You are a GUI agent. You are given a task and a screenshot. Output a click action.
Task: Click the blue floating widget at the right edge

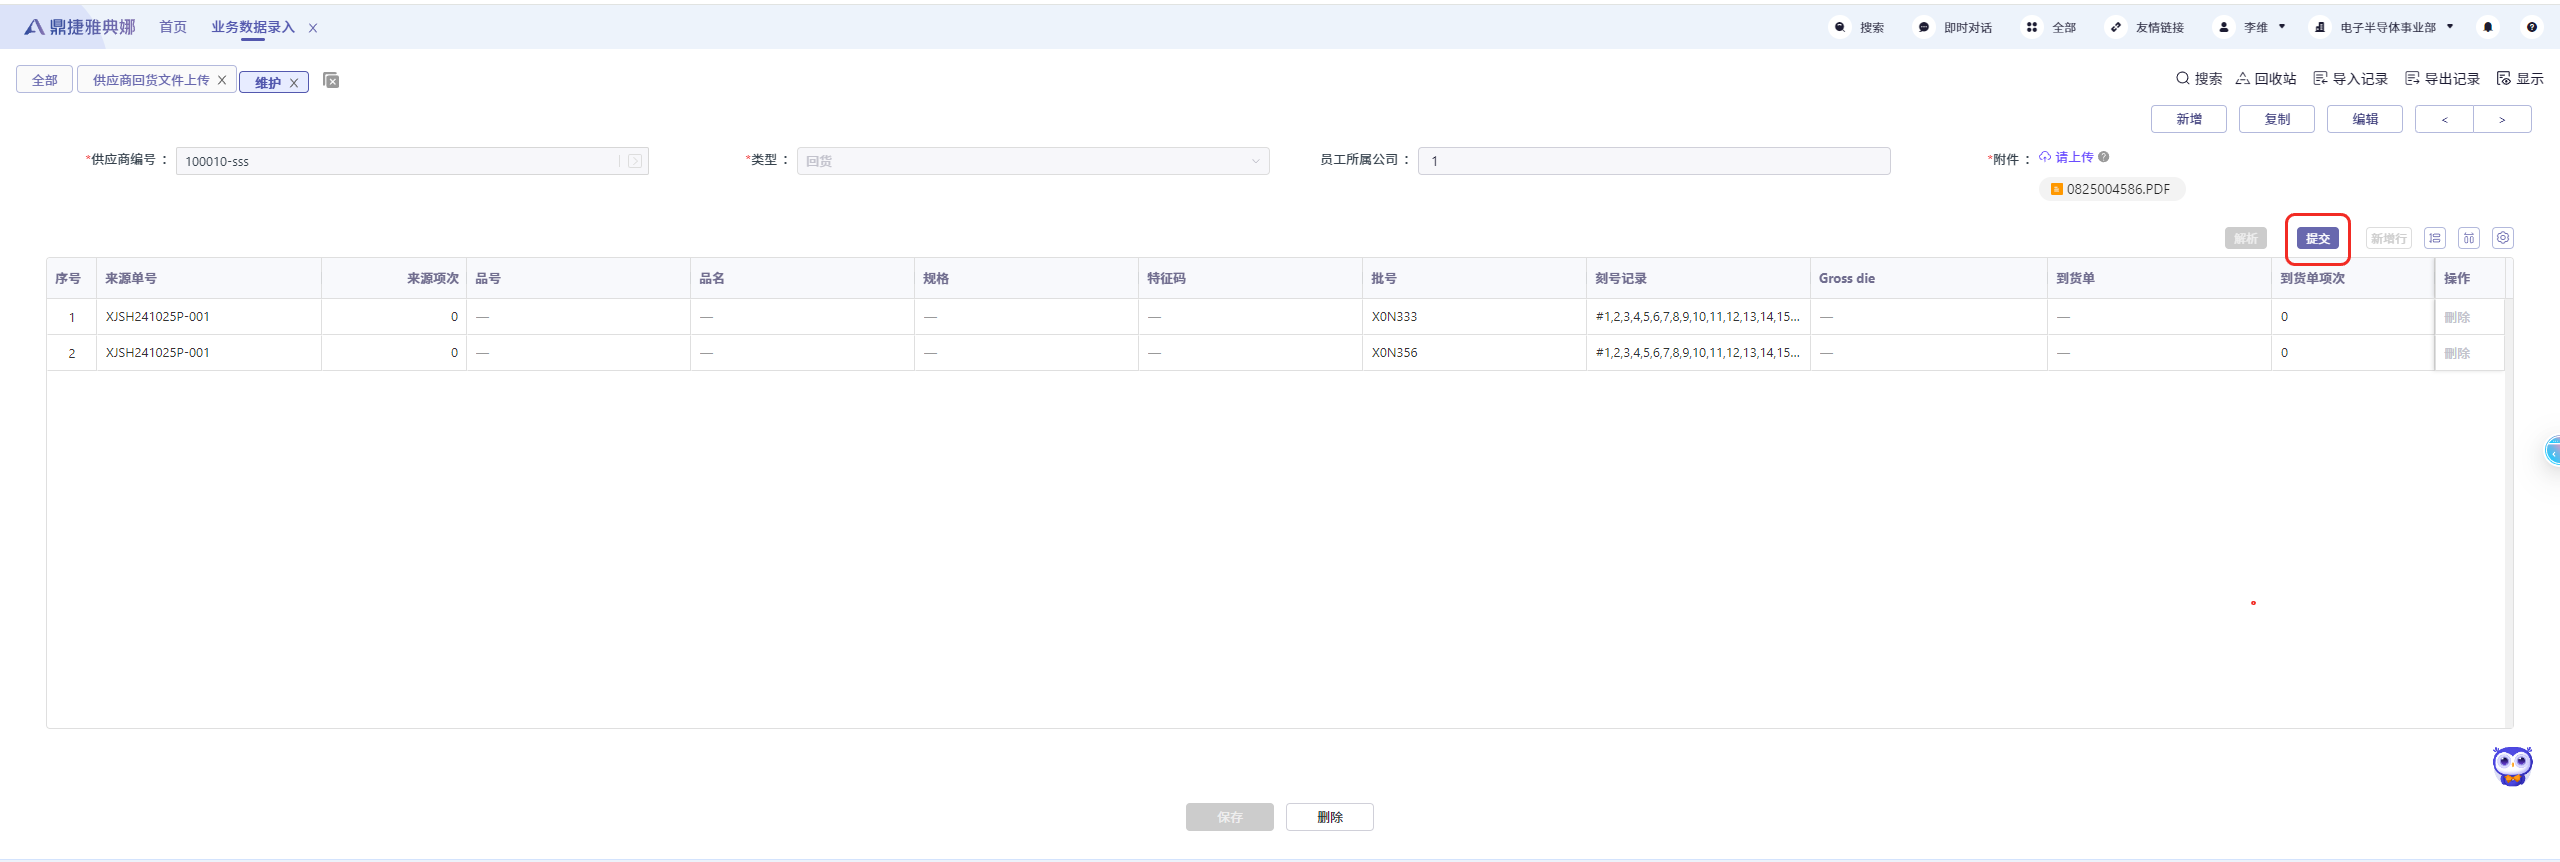click(x=2552, y=451)
